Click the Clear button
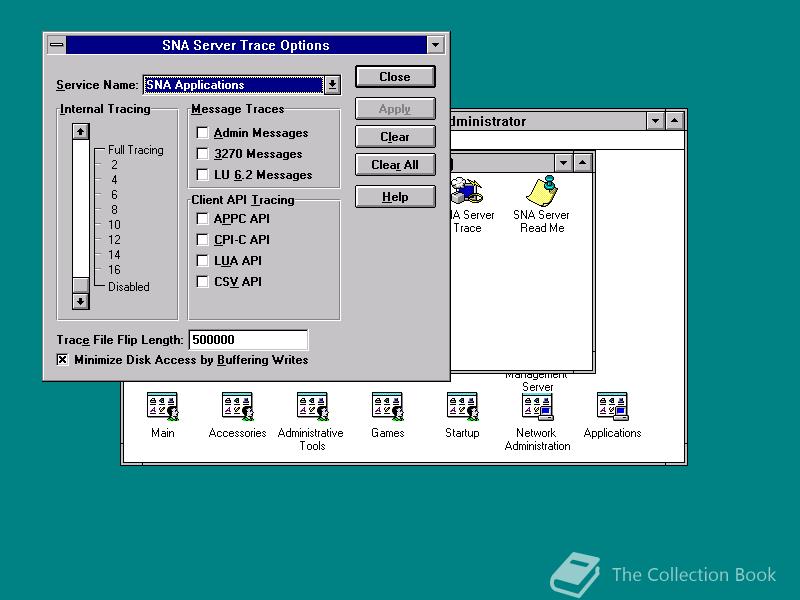This screenshot has width=800, height=600. click(395, 137)
